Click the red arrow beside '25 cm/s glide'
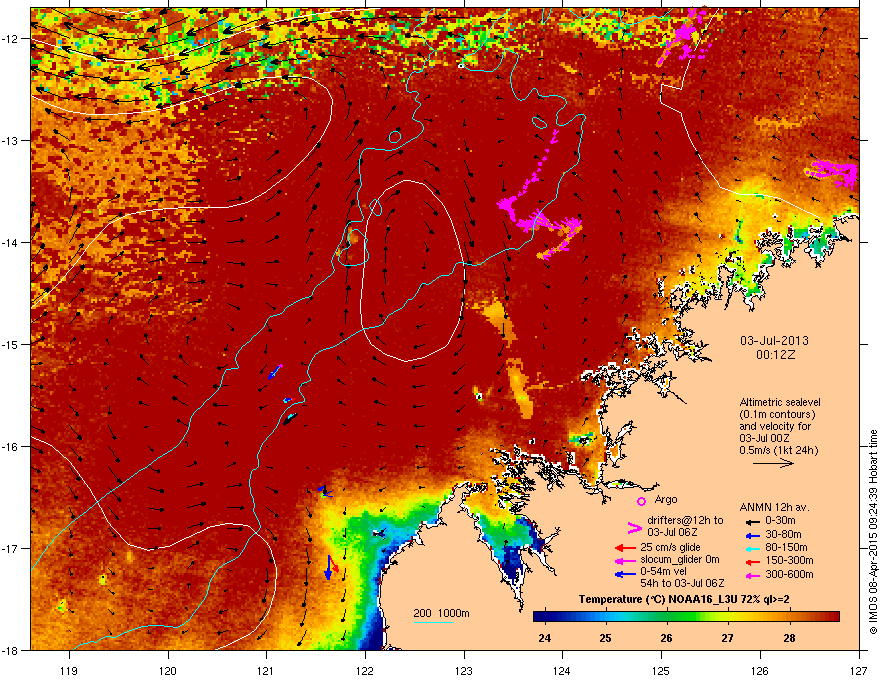Image resolution: width=880 pixels, height=680 pixels. pyautogui.click(x=625, y=548)
